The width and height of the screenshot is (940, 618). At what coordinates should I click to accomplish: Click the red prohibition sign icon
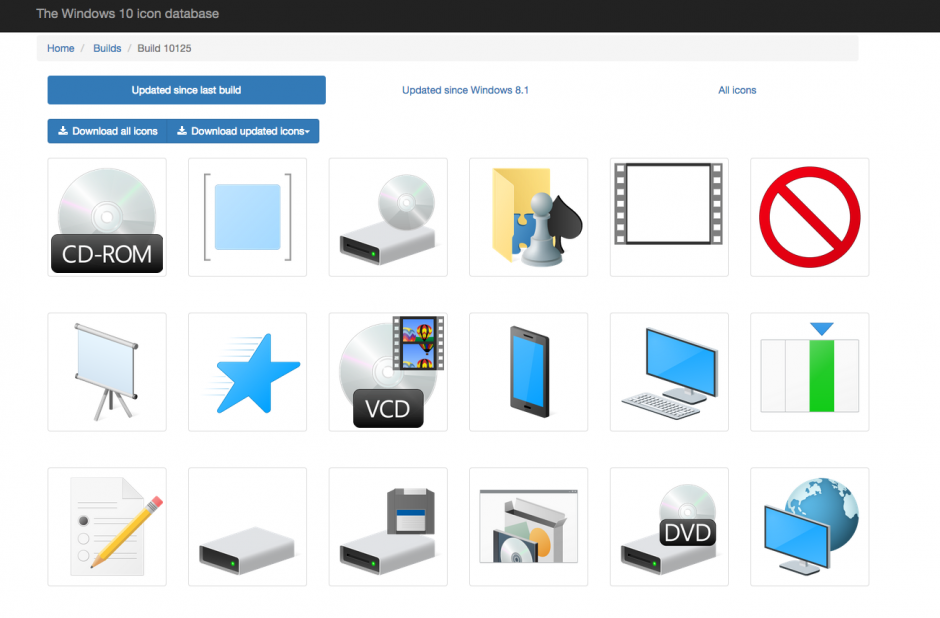click(x=810, y=217)
